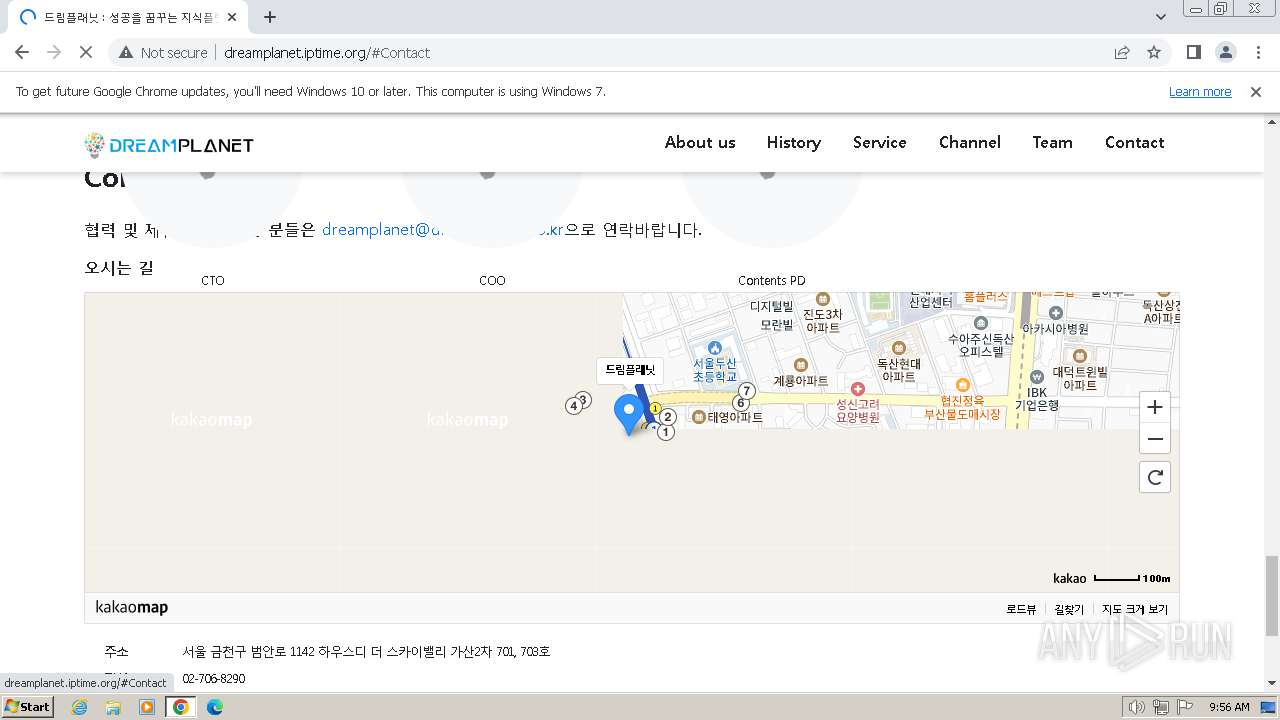Click the page address bar URL
This screenshot has height=720, width=1280.
327,52
